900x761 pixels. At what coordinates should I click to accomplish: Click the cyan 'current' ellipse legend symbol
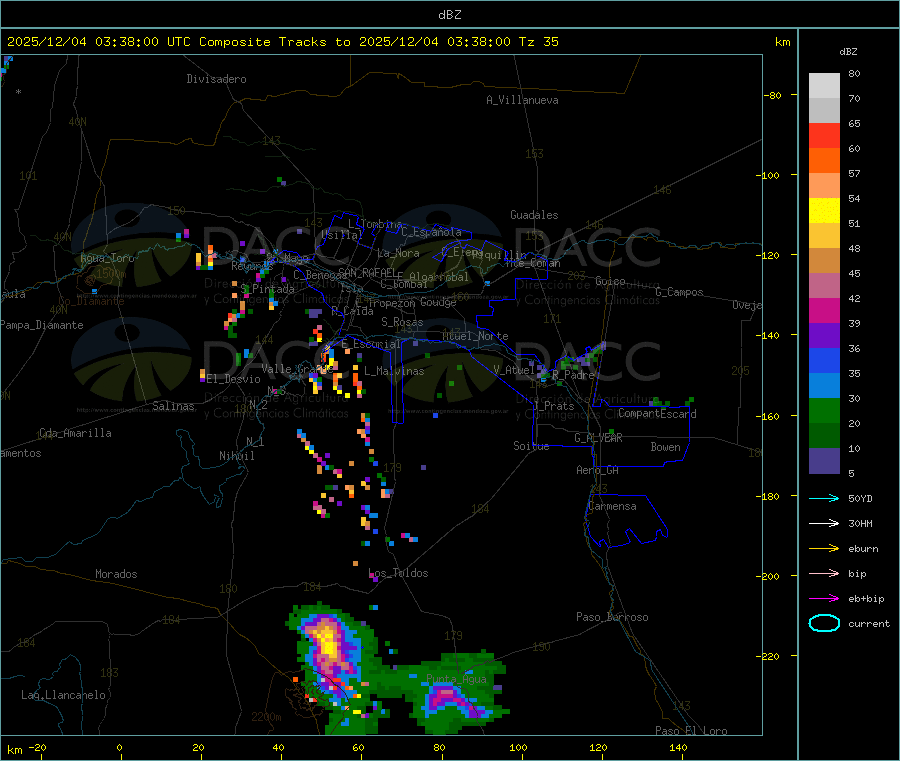824,623
